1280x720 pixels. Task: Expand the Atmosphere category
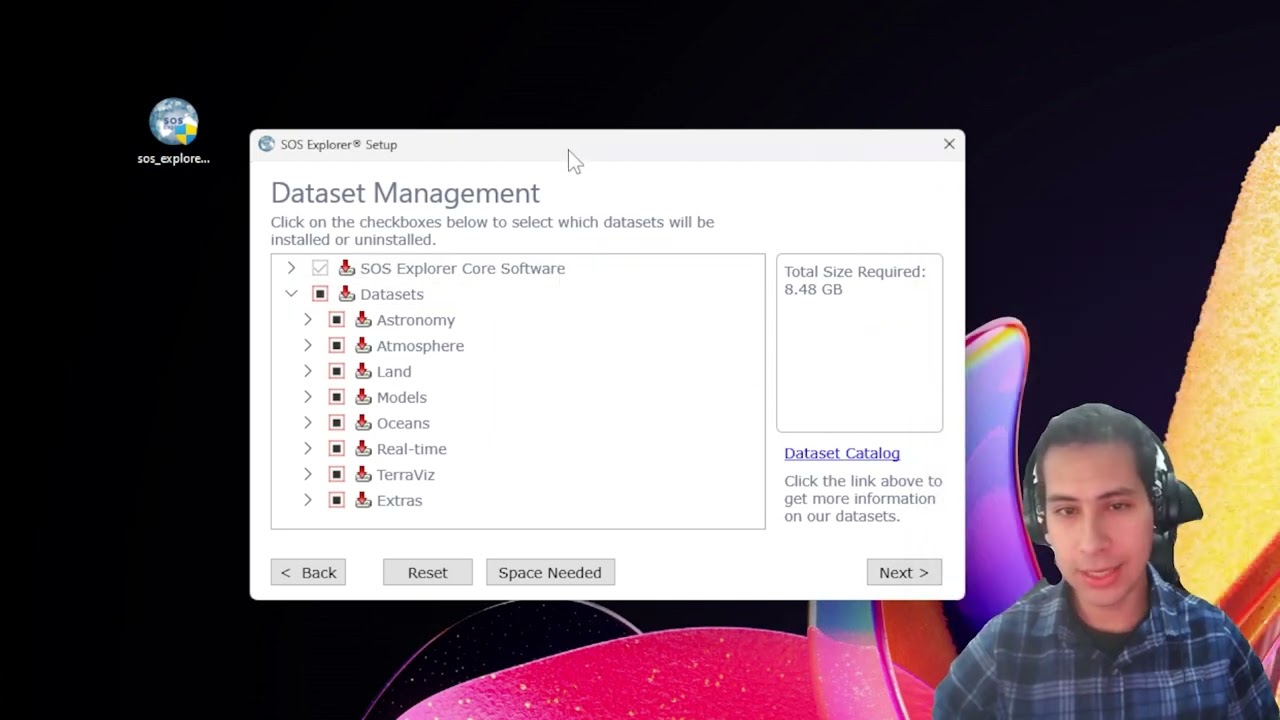pyautogui.click(x=308, y=346)
